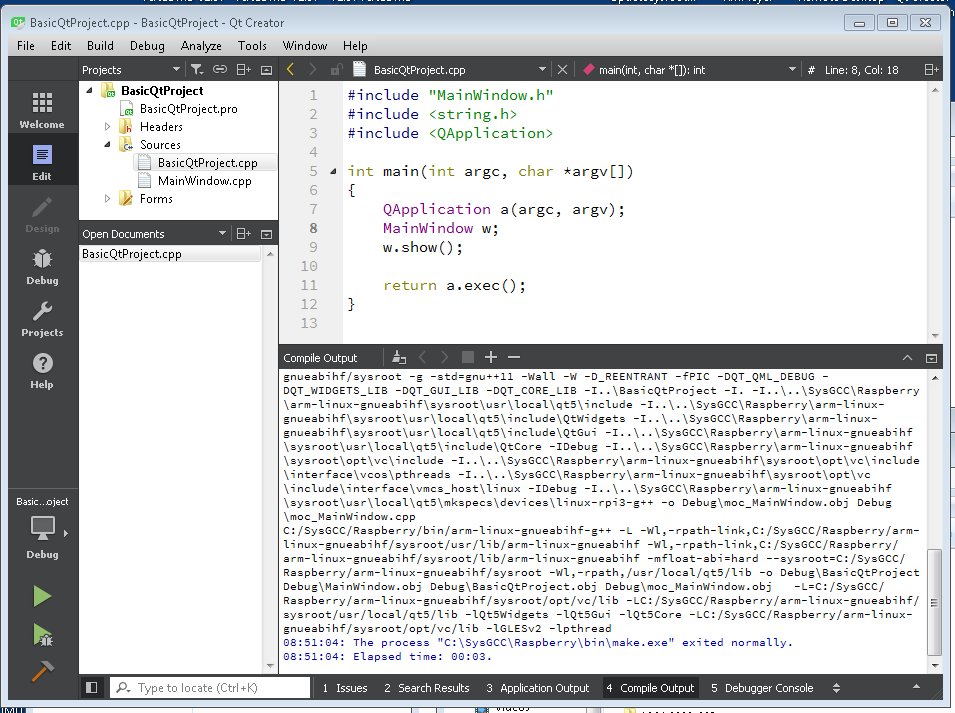
Task: Toggle the left sidebar visibility
Action: click(x=91, y=687)
